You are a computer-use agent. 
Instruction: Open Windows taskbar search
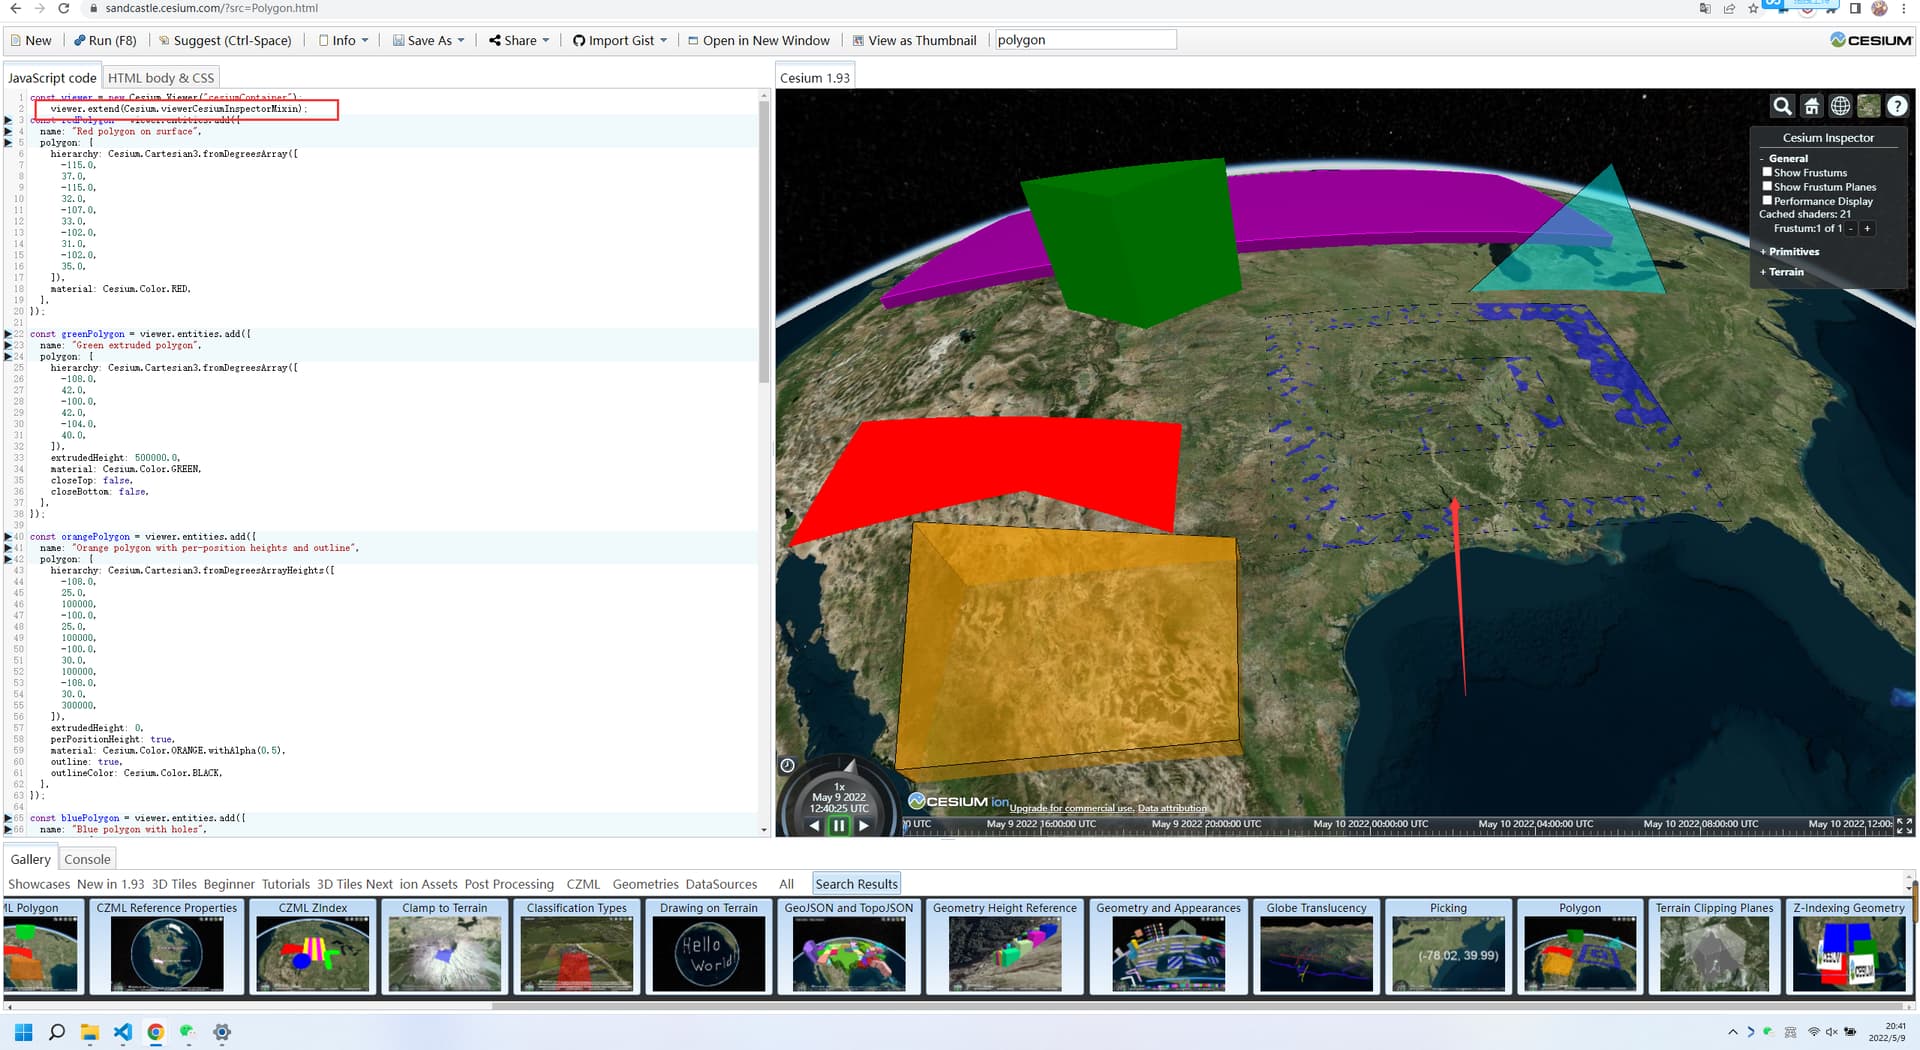tap(57, 1032)
